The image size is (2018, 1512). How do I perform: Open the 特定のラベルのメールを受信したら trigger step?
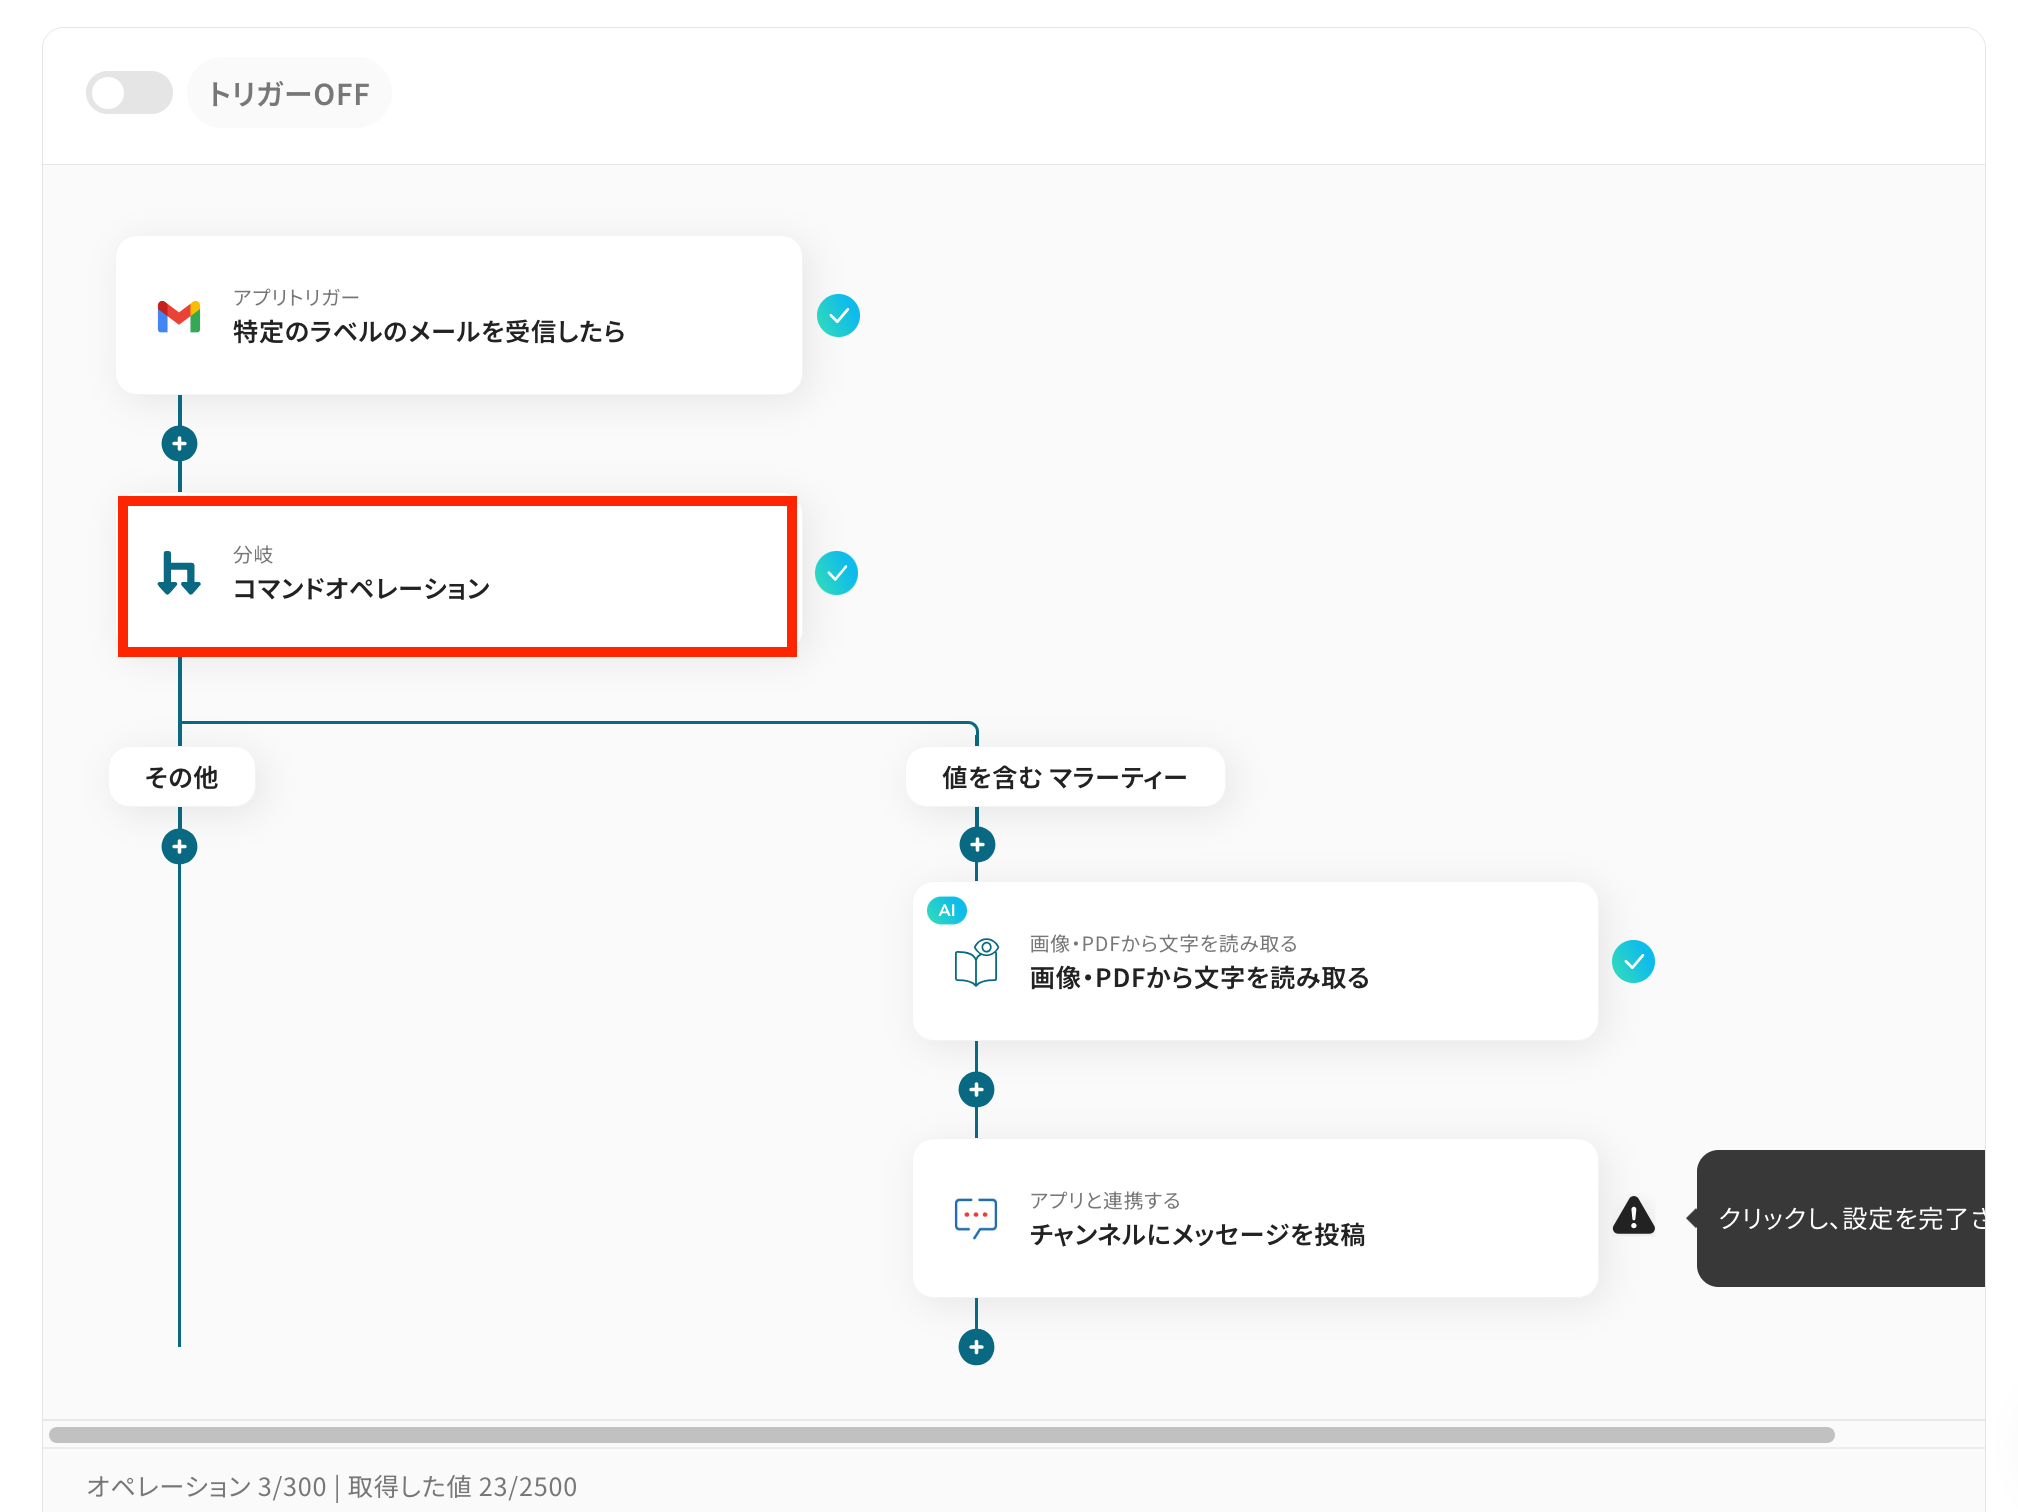(x=430, y=331)
